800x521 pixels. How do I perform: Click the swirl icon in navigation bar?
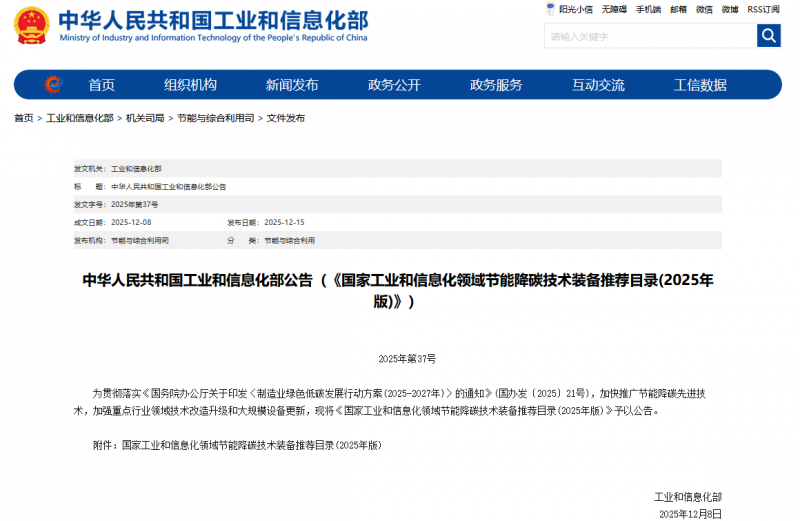point(53,84)
